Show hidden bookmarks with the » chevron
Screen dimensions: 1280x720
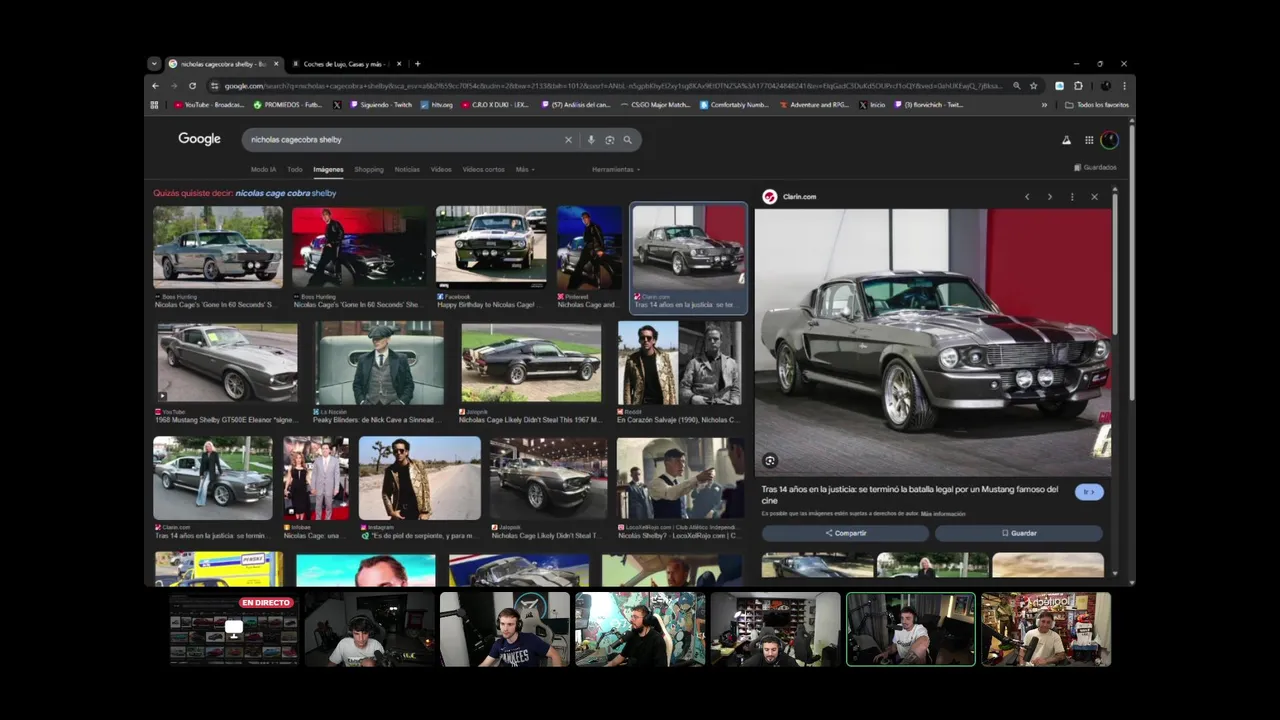click(x=1044, y=105)
